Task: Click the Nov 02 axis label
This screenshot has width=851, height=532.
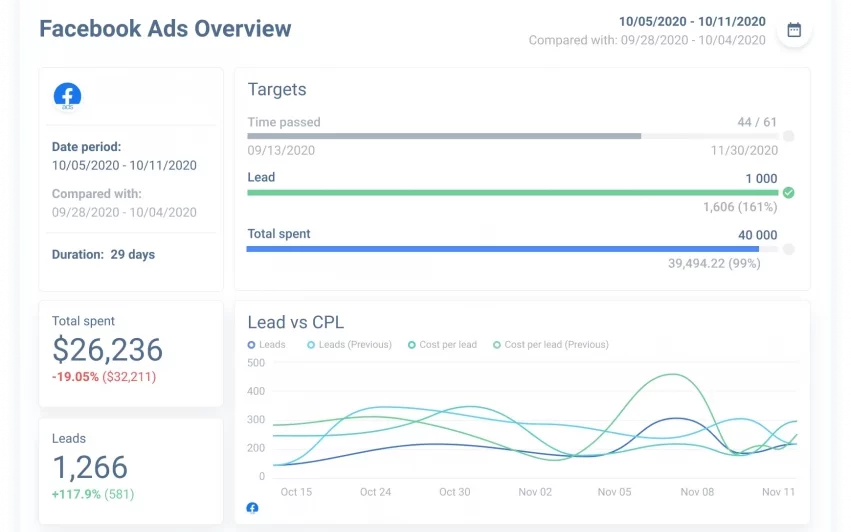Action: (535, 492)
